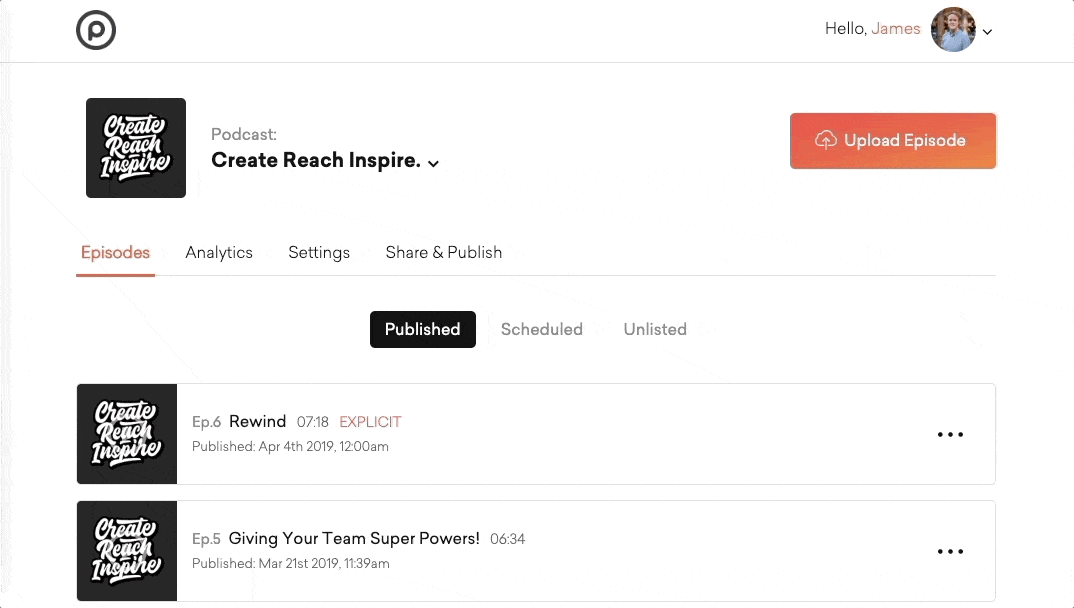Click the EXPLICIT label on Ep.6

[x=371, y=422]
